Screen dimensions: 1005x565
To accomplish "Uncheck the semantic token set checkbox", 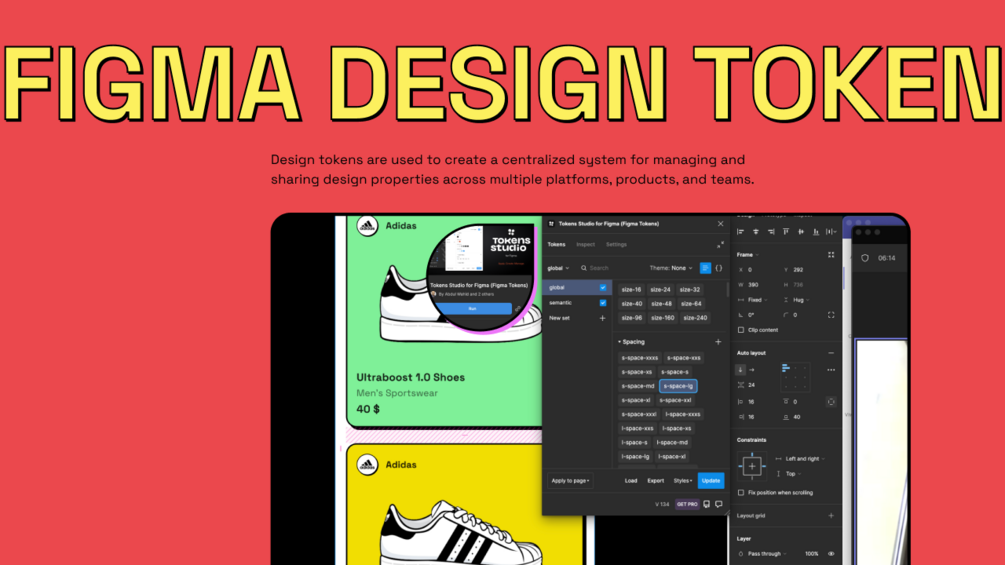I will [x=602, y=303].
